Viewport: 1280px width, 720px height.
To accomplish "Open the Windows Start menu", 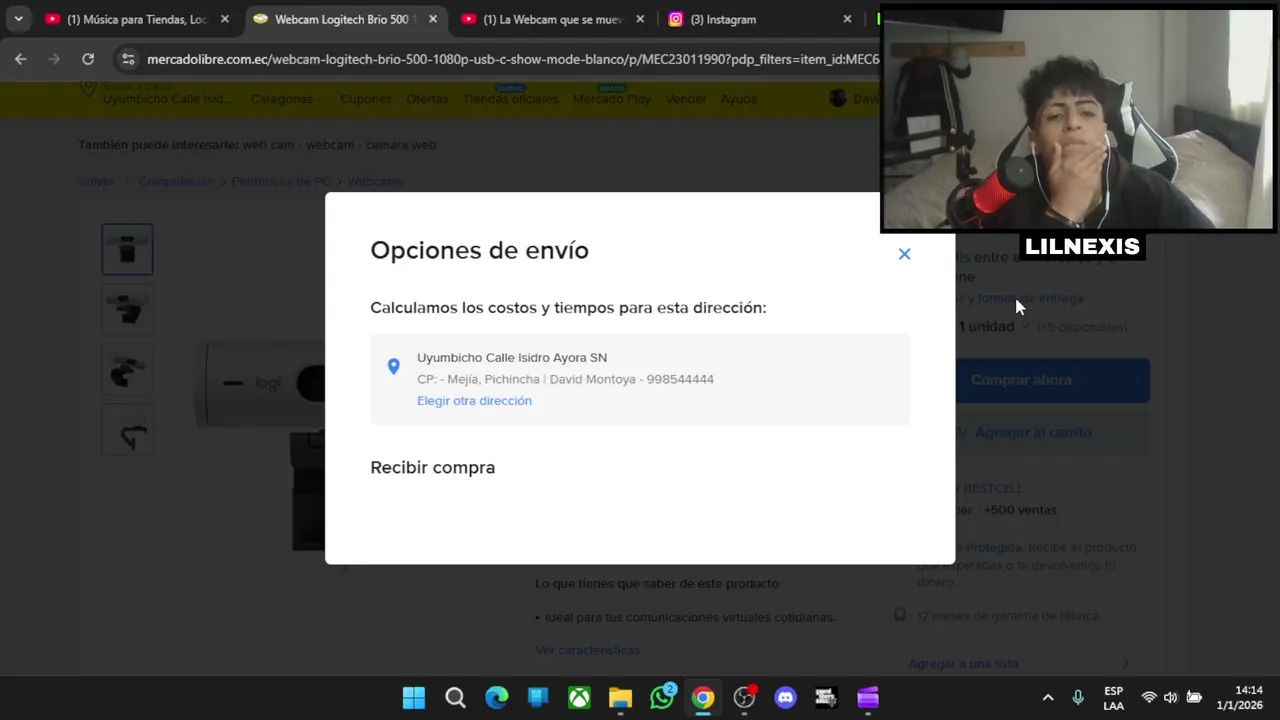I will [413, 698].
